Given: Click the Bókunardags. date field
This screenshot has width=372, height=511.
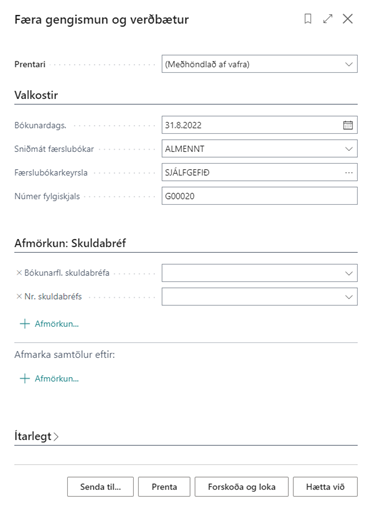Looking at the screenshot, I should point(252,125).
